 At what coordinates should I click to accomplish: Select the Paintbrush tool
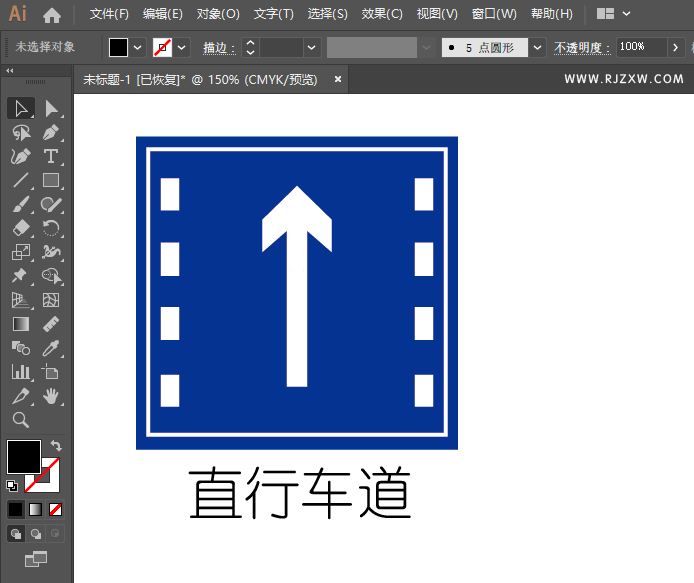tap(20, 204)
